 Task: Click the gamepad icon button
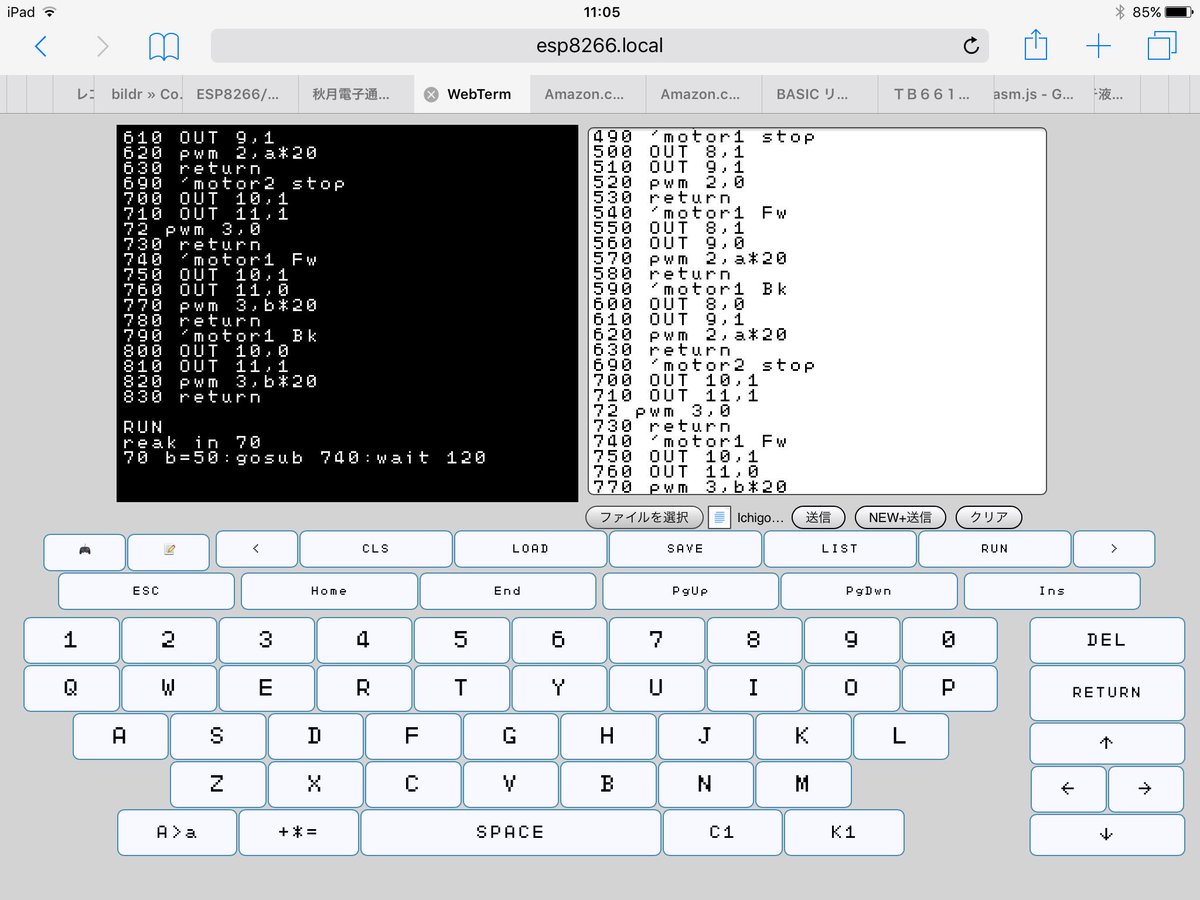pos(85,552)
